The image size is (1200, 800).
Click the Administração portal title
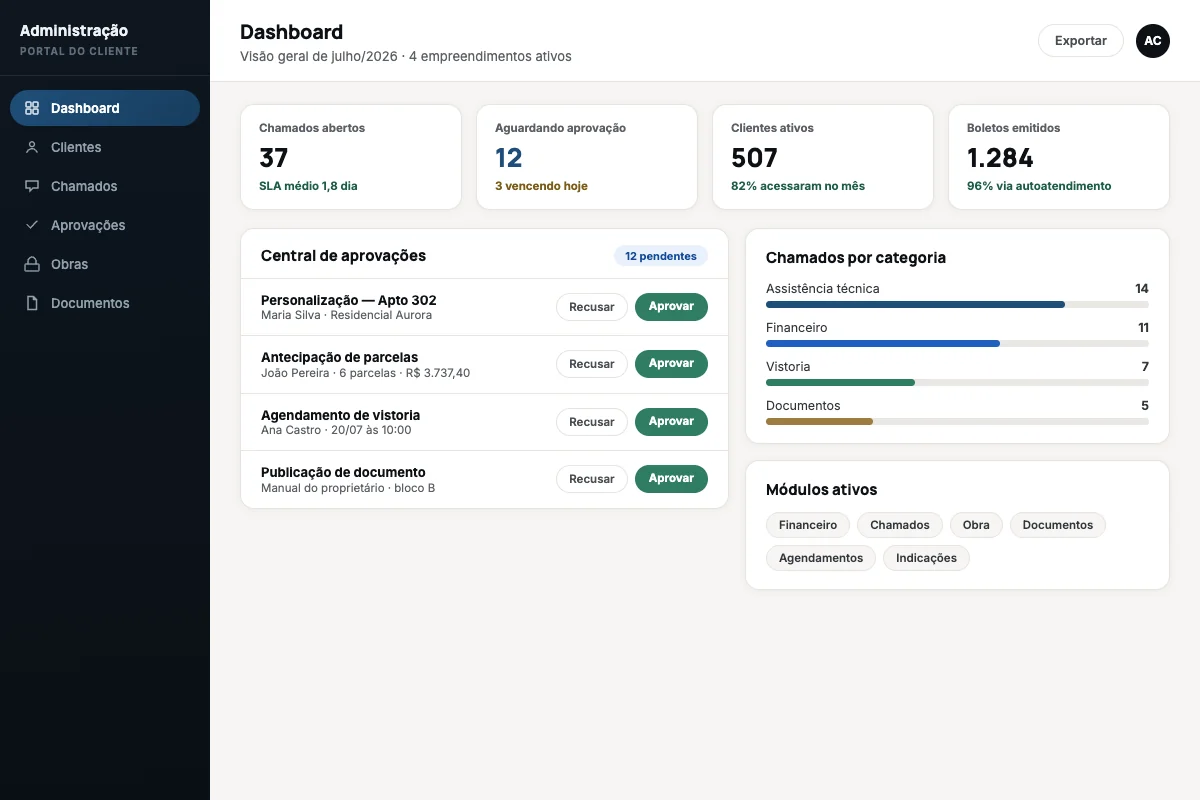tap(74, 31)
